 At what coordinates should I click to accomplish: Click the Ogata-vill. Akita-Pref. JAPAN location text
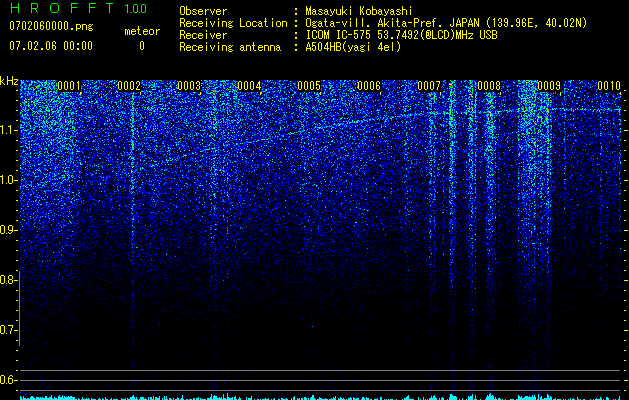(446, 23)
